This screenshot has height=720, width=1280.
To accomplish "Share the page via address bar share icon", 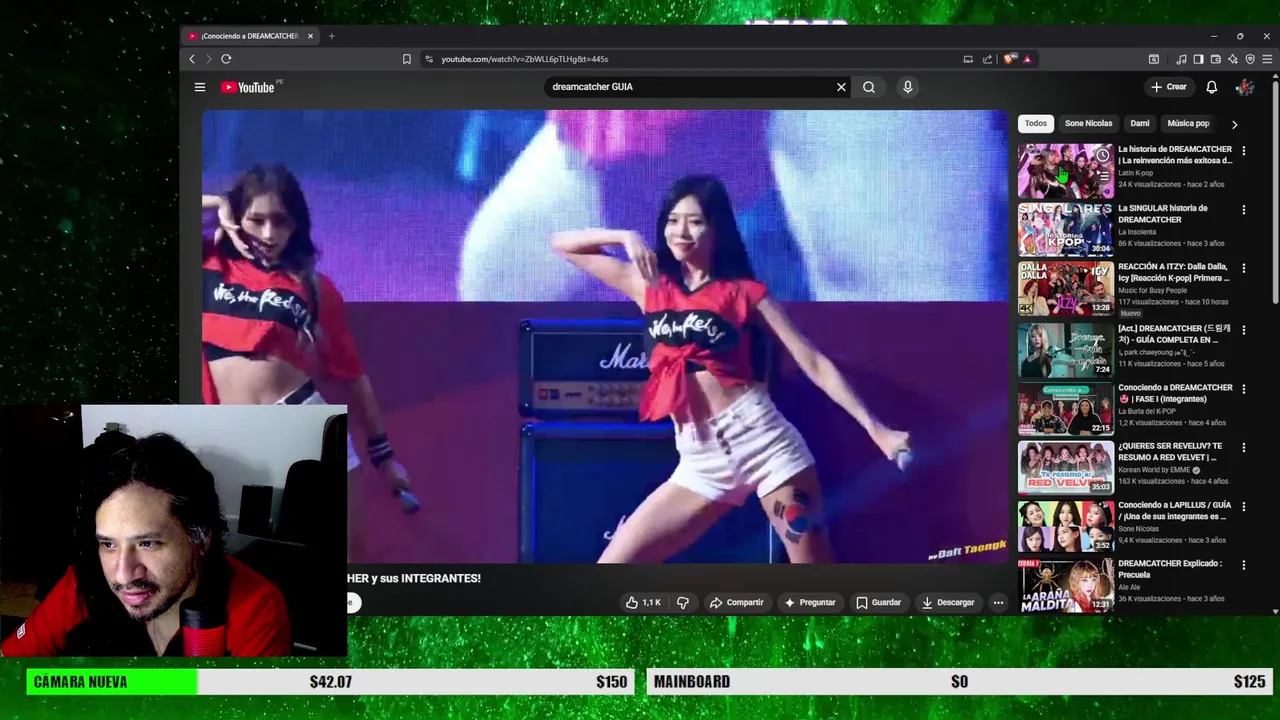I will (x=988, y=59).
